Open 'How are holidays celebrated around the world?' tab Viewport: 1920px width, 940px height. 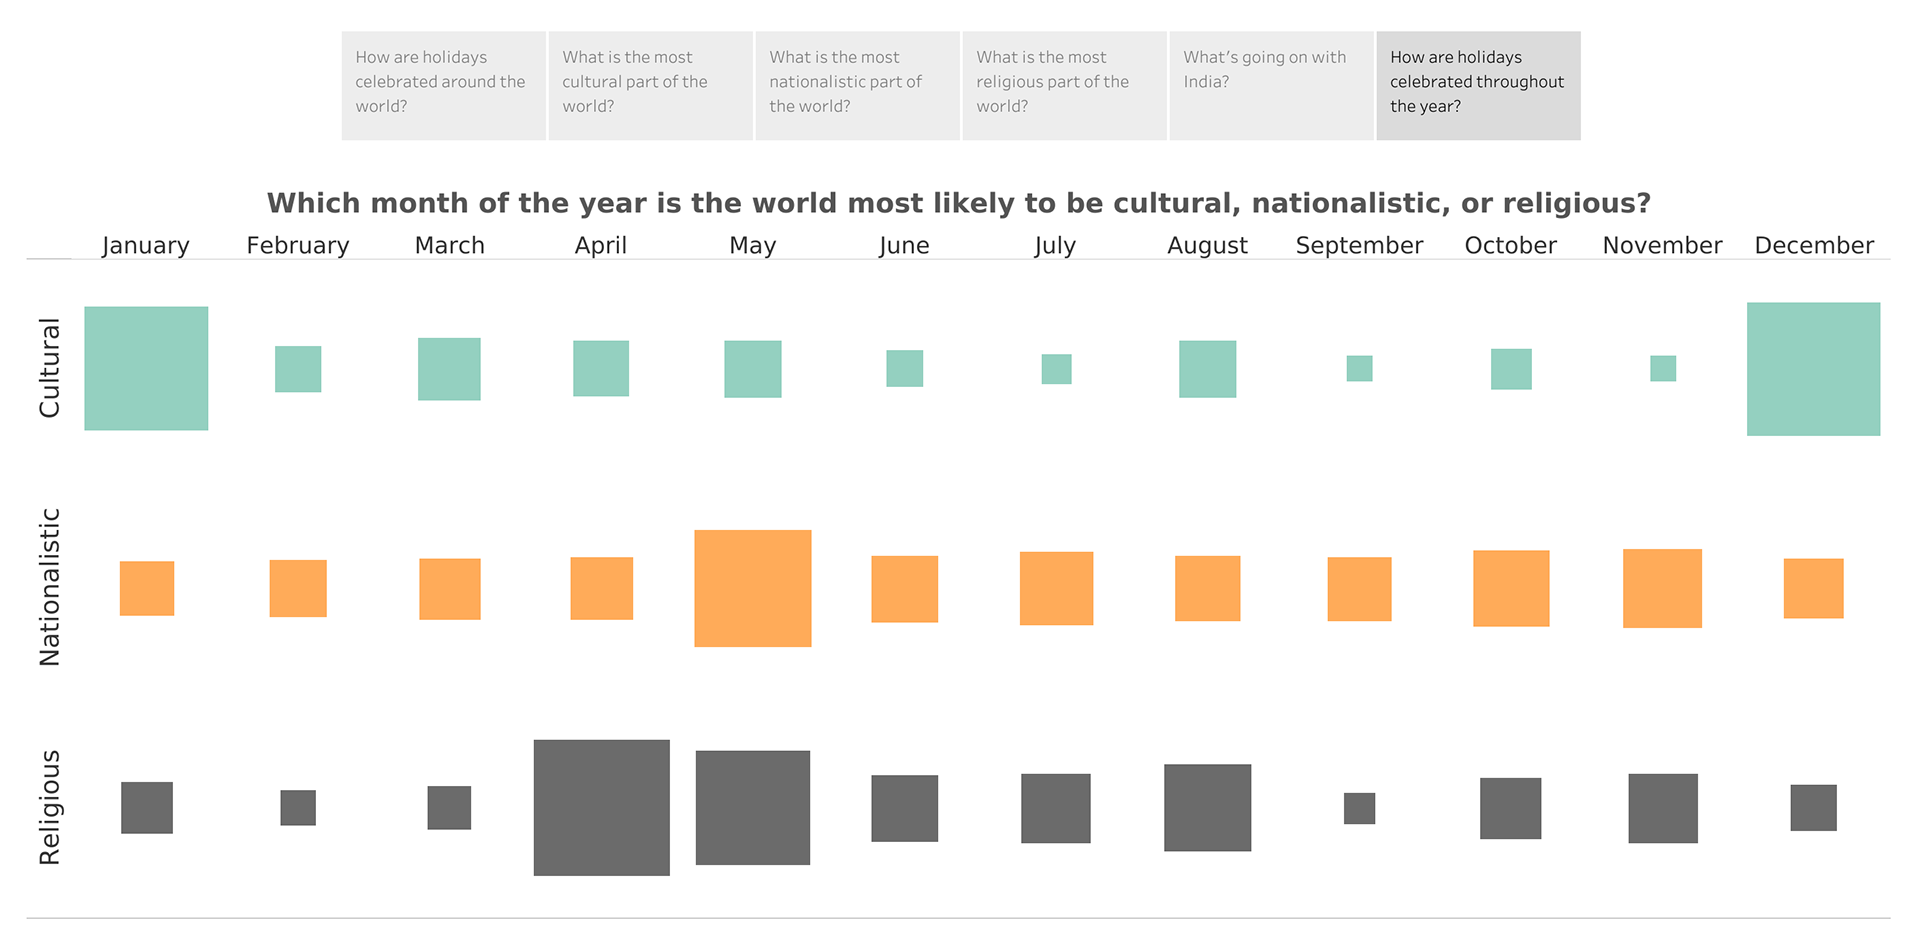443,85
